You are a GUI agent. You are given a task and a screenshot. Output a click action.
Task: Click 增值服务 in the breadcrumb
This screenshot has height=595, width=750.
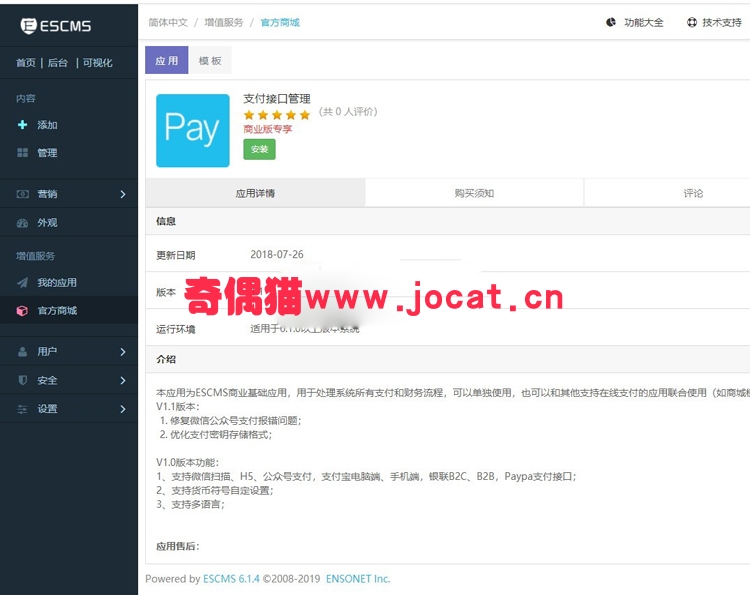click(223, 22)
